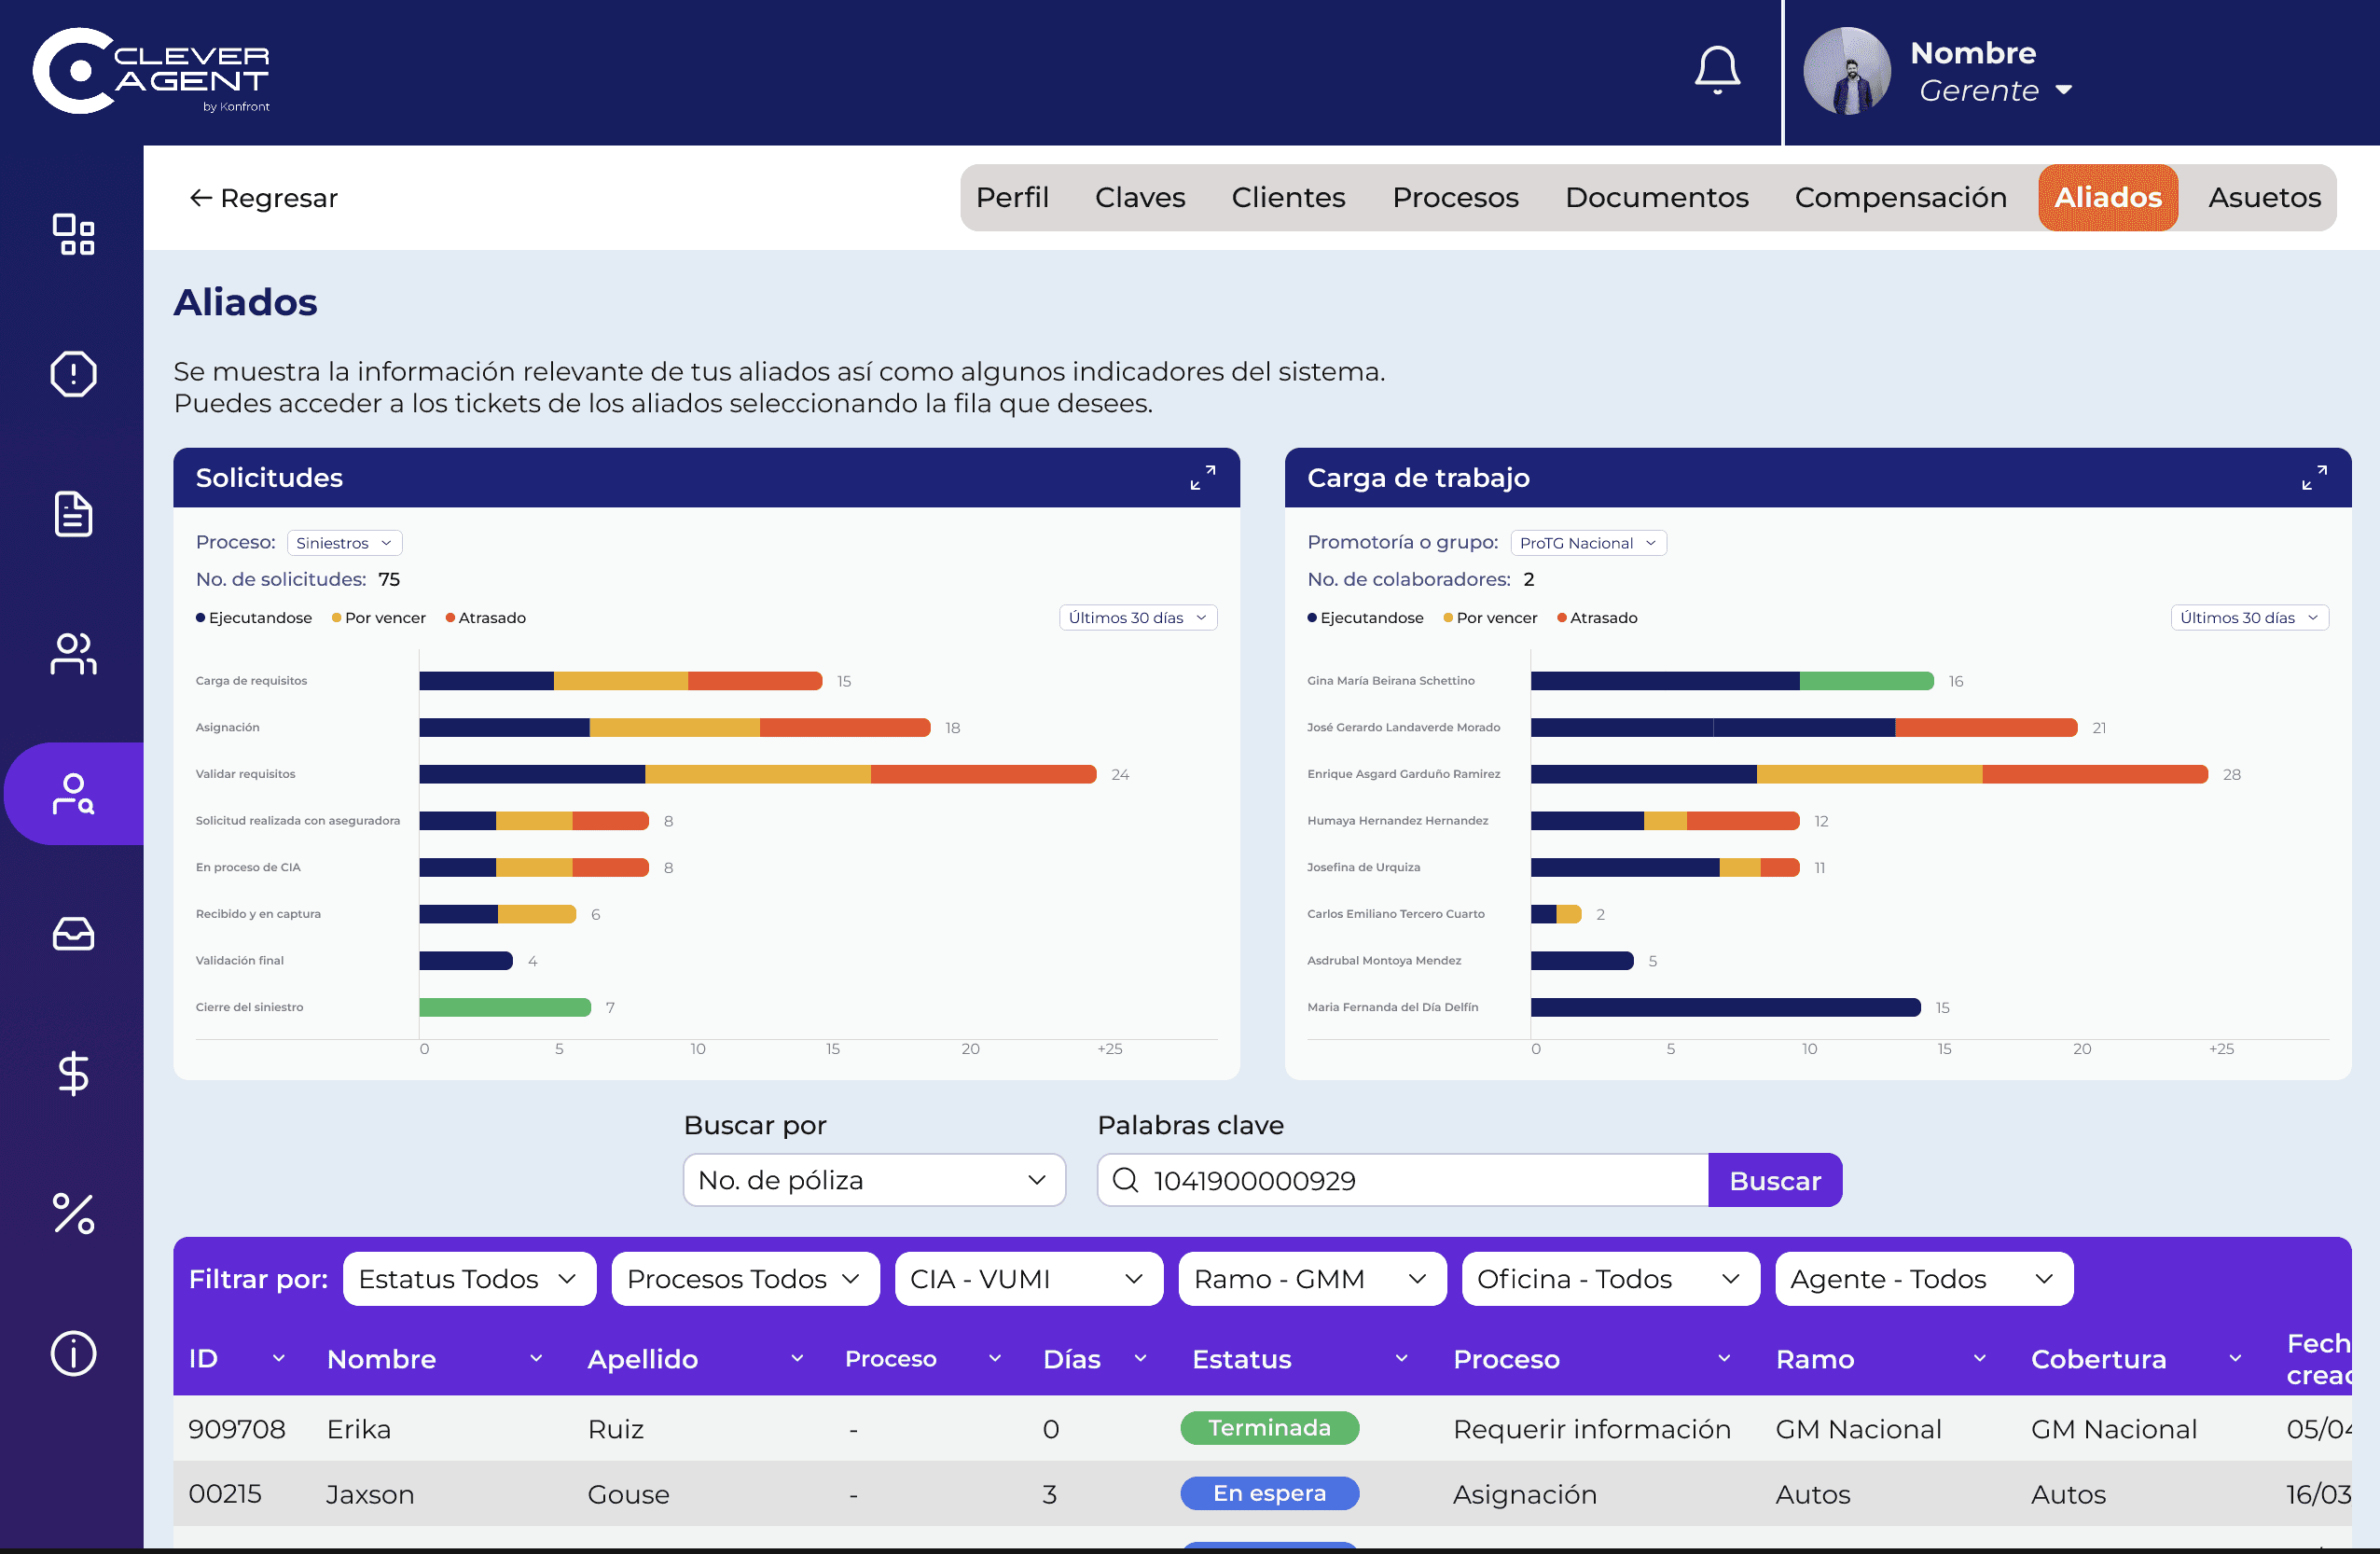
Task: Open the CIA - VUMI filter dropdown
Action: [1028, 1279]
